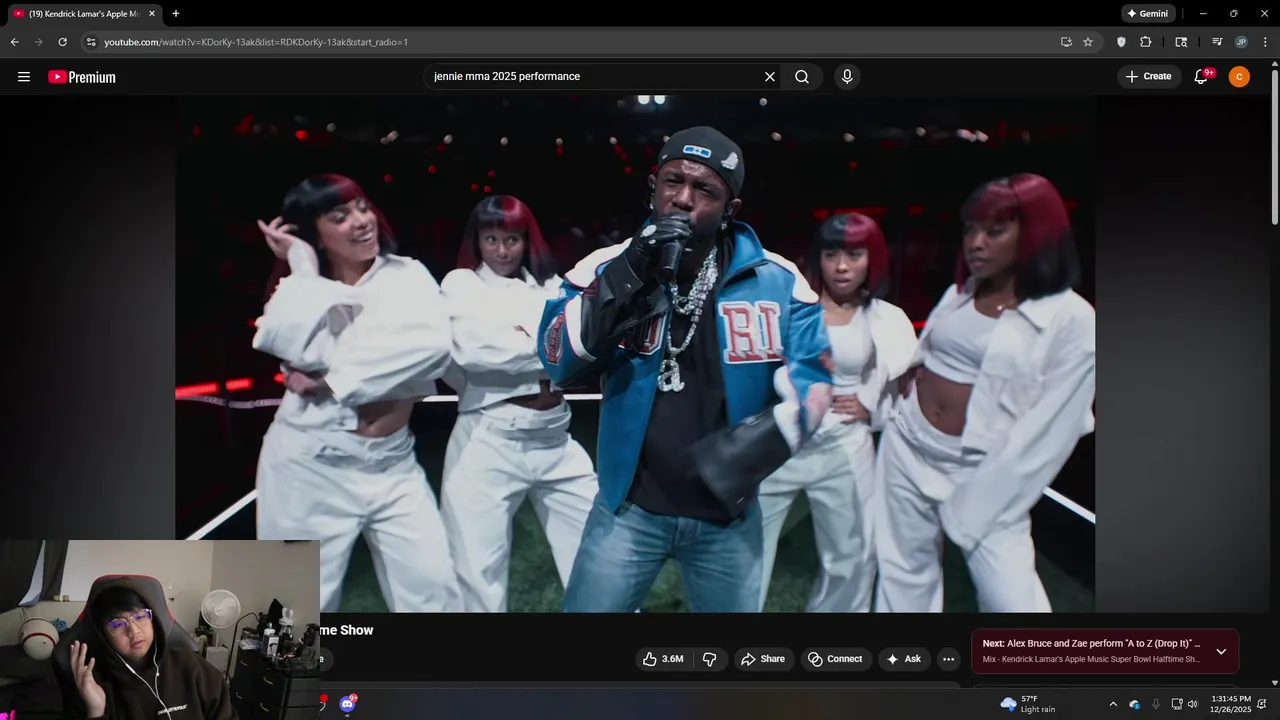Viewport: 1280px width, 720px height.
Task: Open Windows notification bell in taskbar
Action: coord(1262,704)
